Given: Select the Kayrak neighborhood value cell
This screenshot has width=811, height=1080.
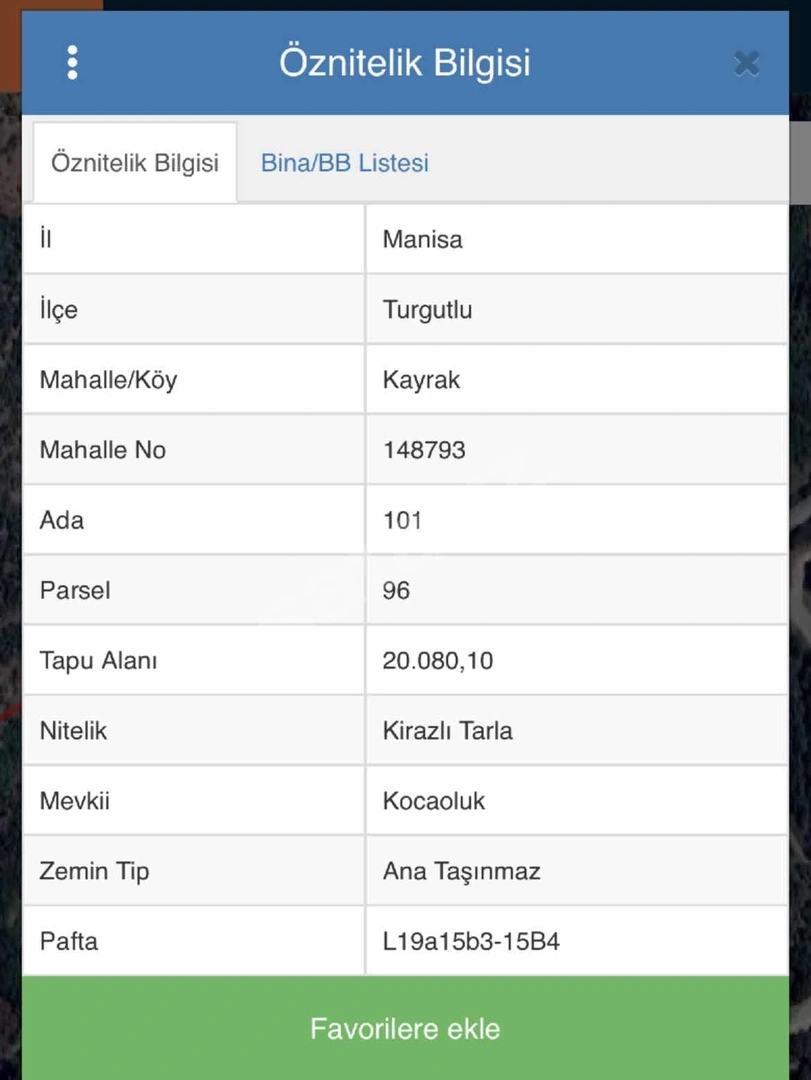Looking at the screenshot, I should coord(577,380).
